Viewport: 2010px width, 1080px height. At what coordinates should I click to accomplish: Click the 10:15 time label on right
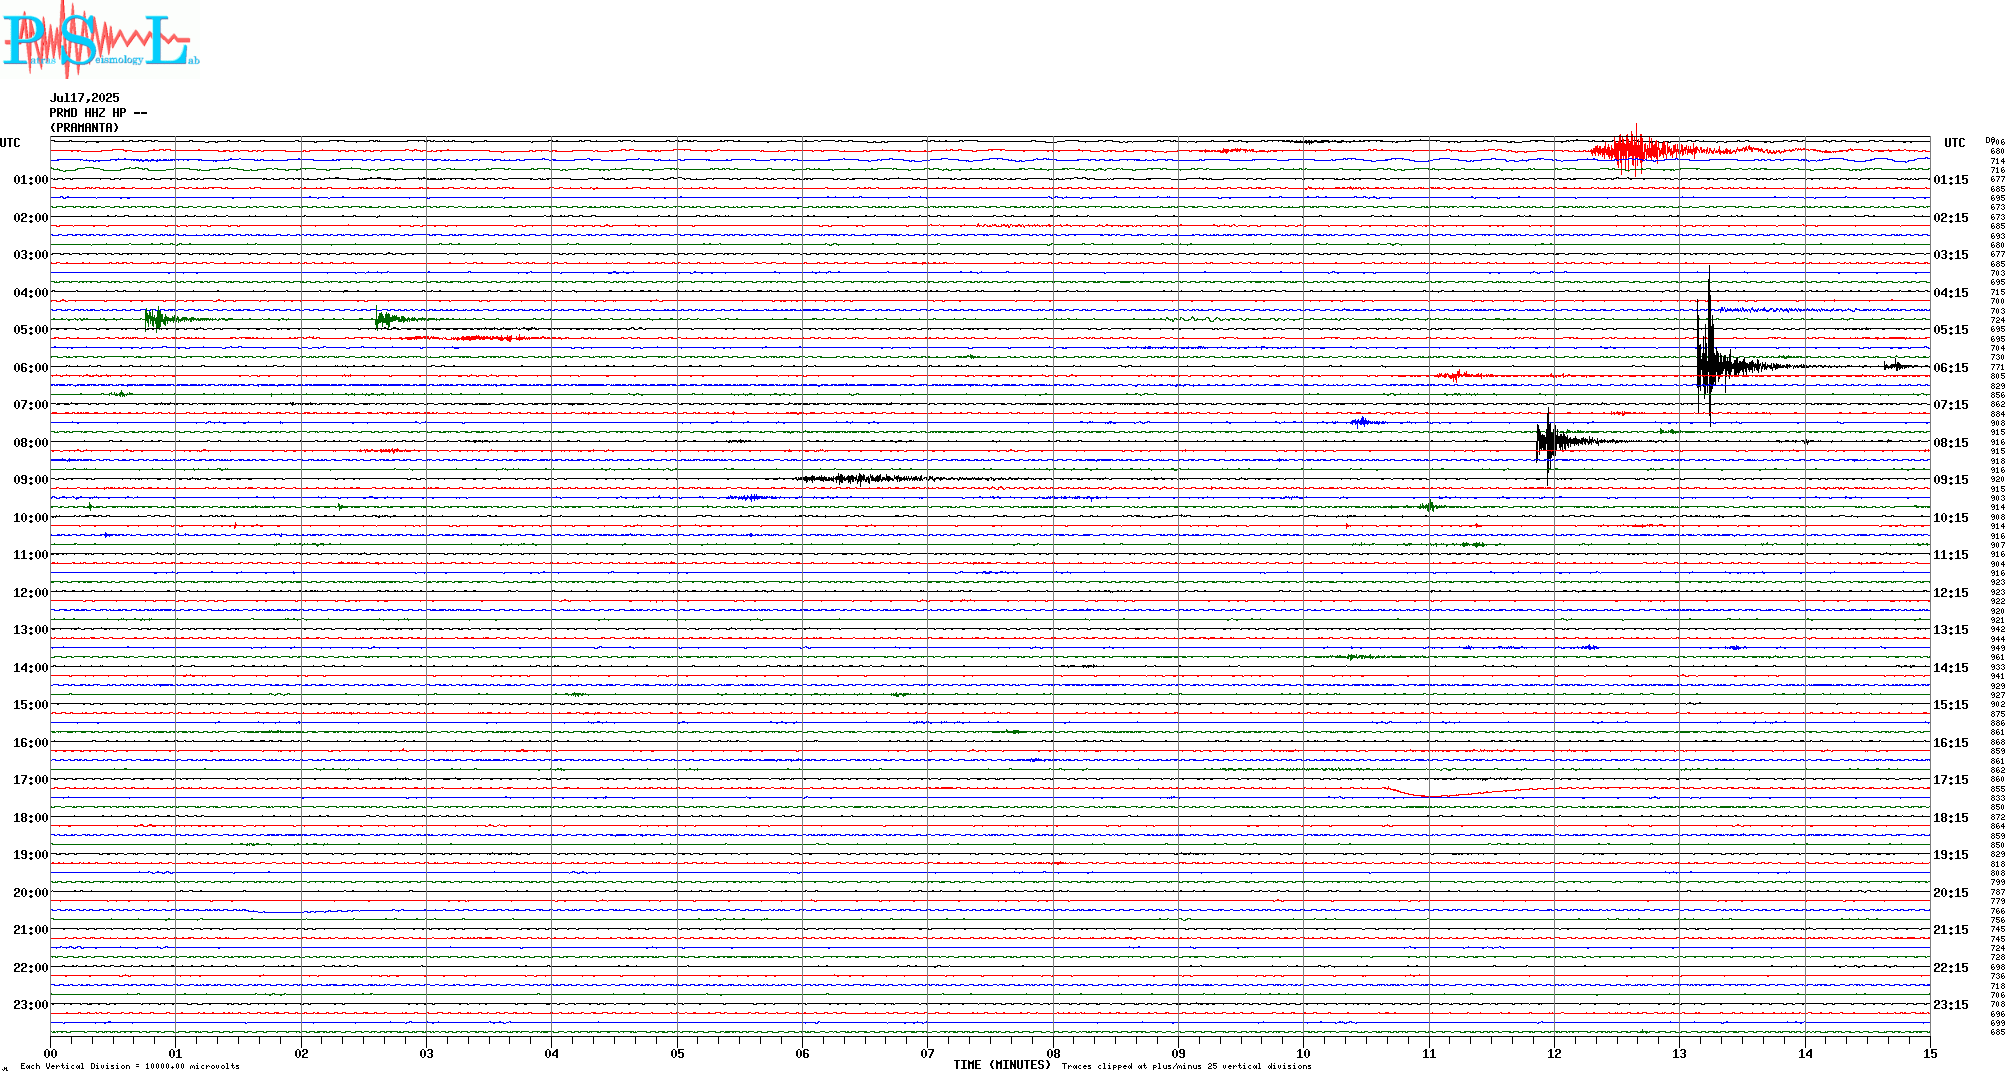tap(1951, 518)
